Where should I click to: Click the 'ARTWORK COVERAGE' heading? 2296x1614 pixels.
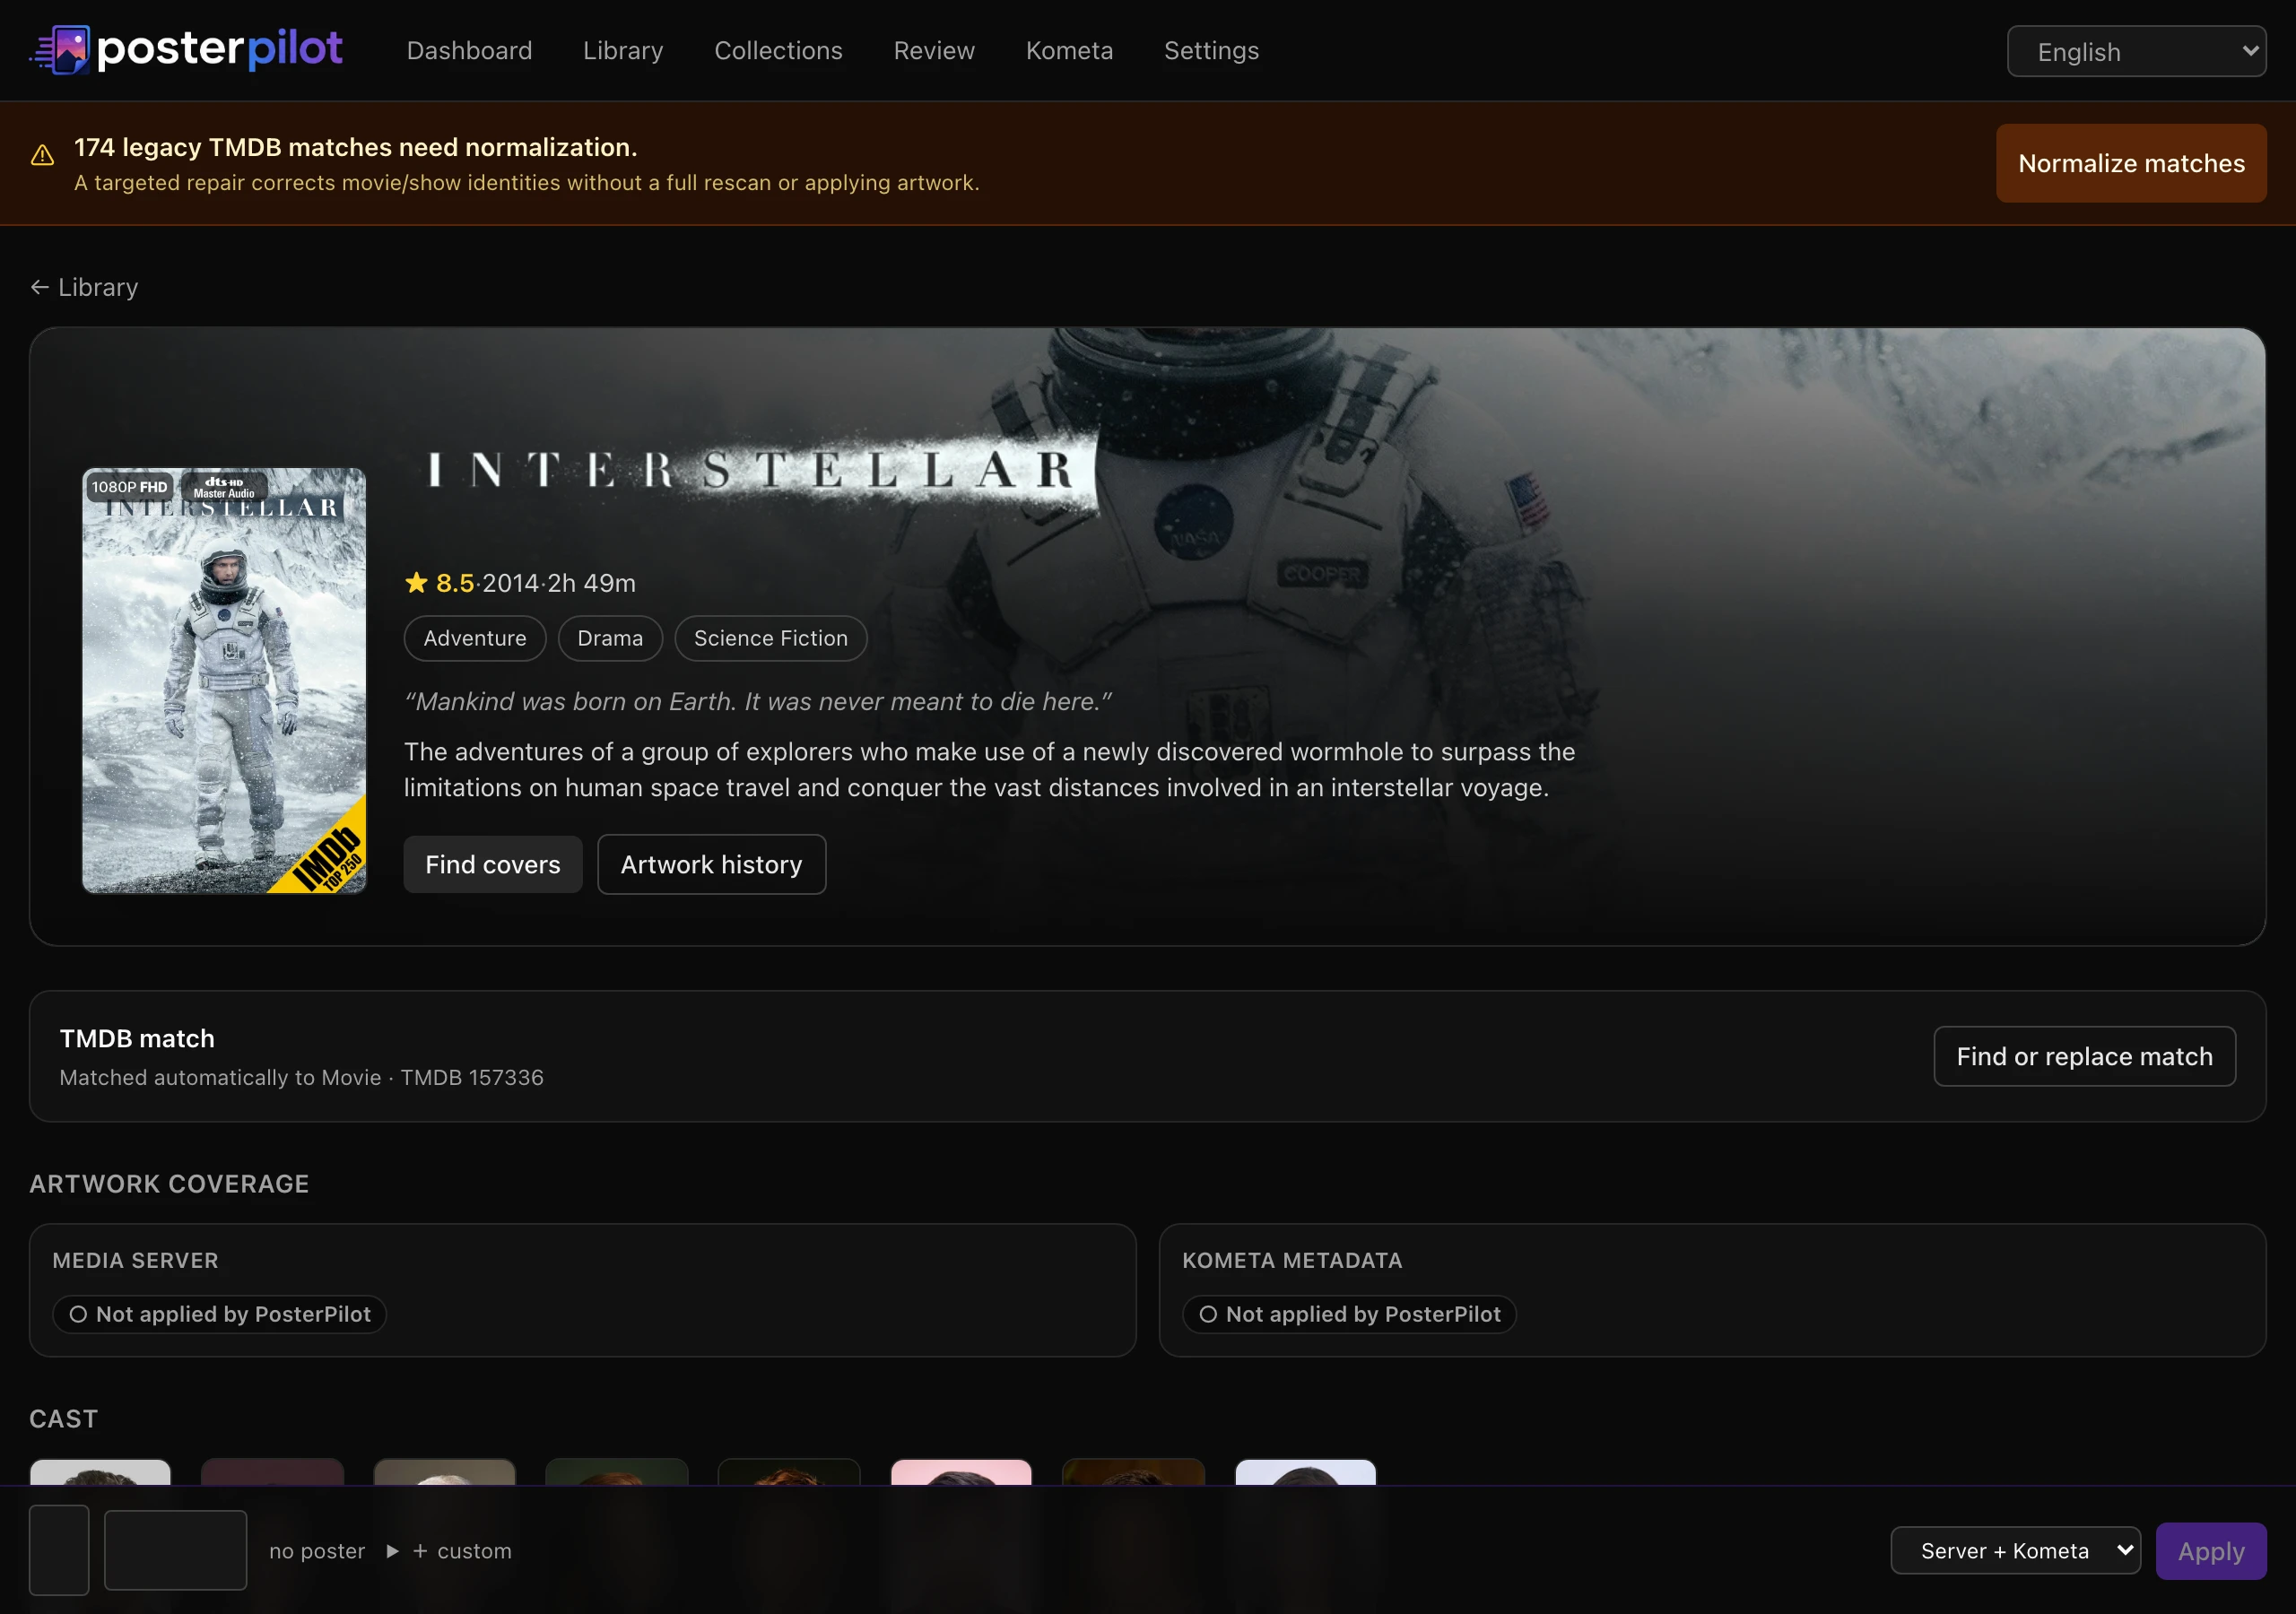click(x=169, y=1183)
